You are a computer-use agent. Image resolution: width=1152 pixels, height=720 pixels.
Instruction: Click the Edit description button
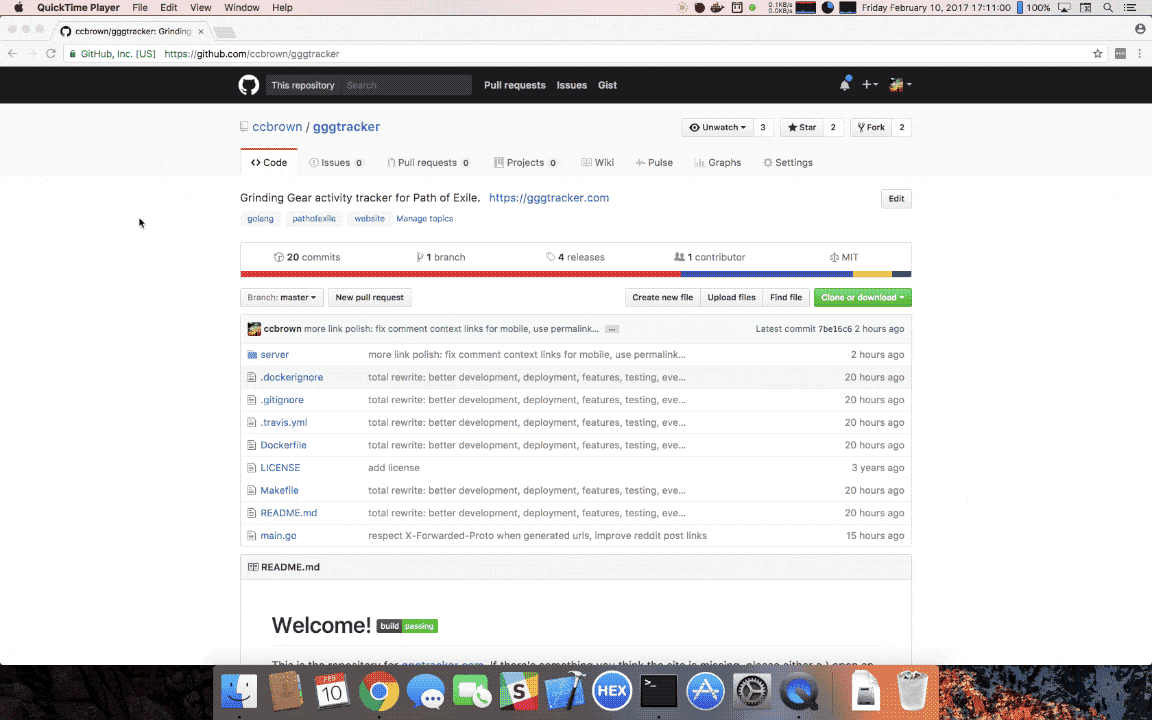pos(896,198)
